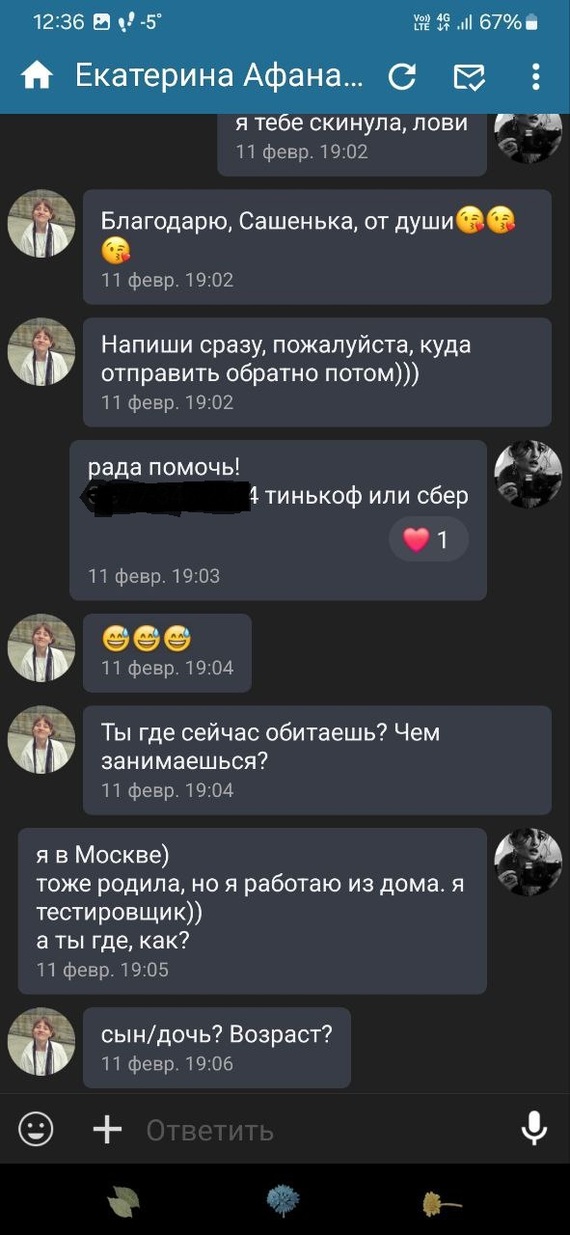Tap the blue flower icon at bottom

click(x=283, y=1200)
